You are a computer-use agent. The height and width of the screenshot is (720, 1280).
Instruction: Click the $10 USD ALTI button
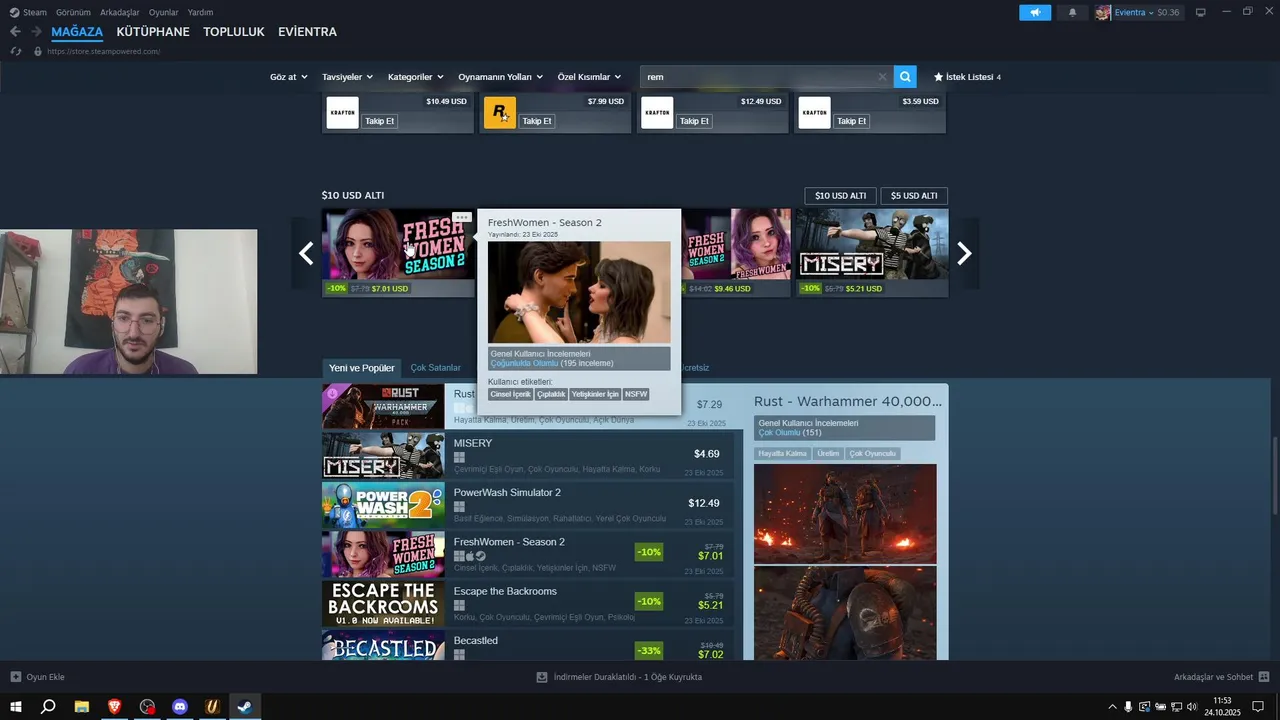pyautogui.click(x=840, y=196)
